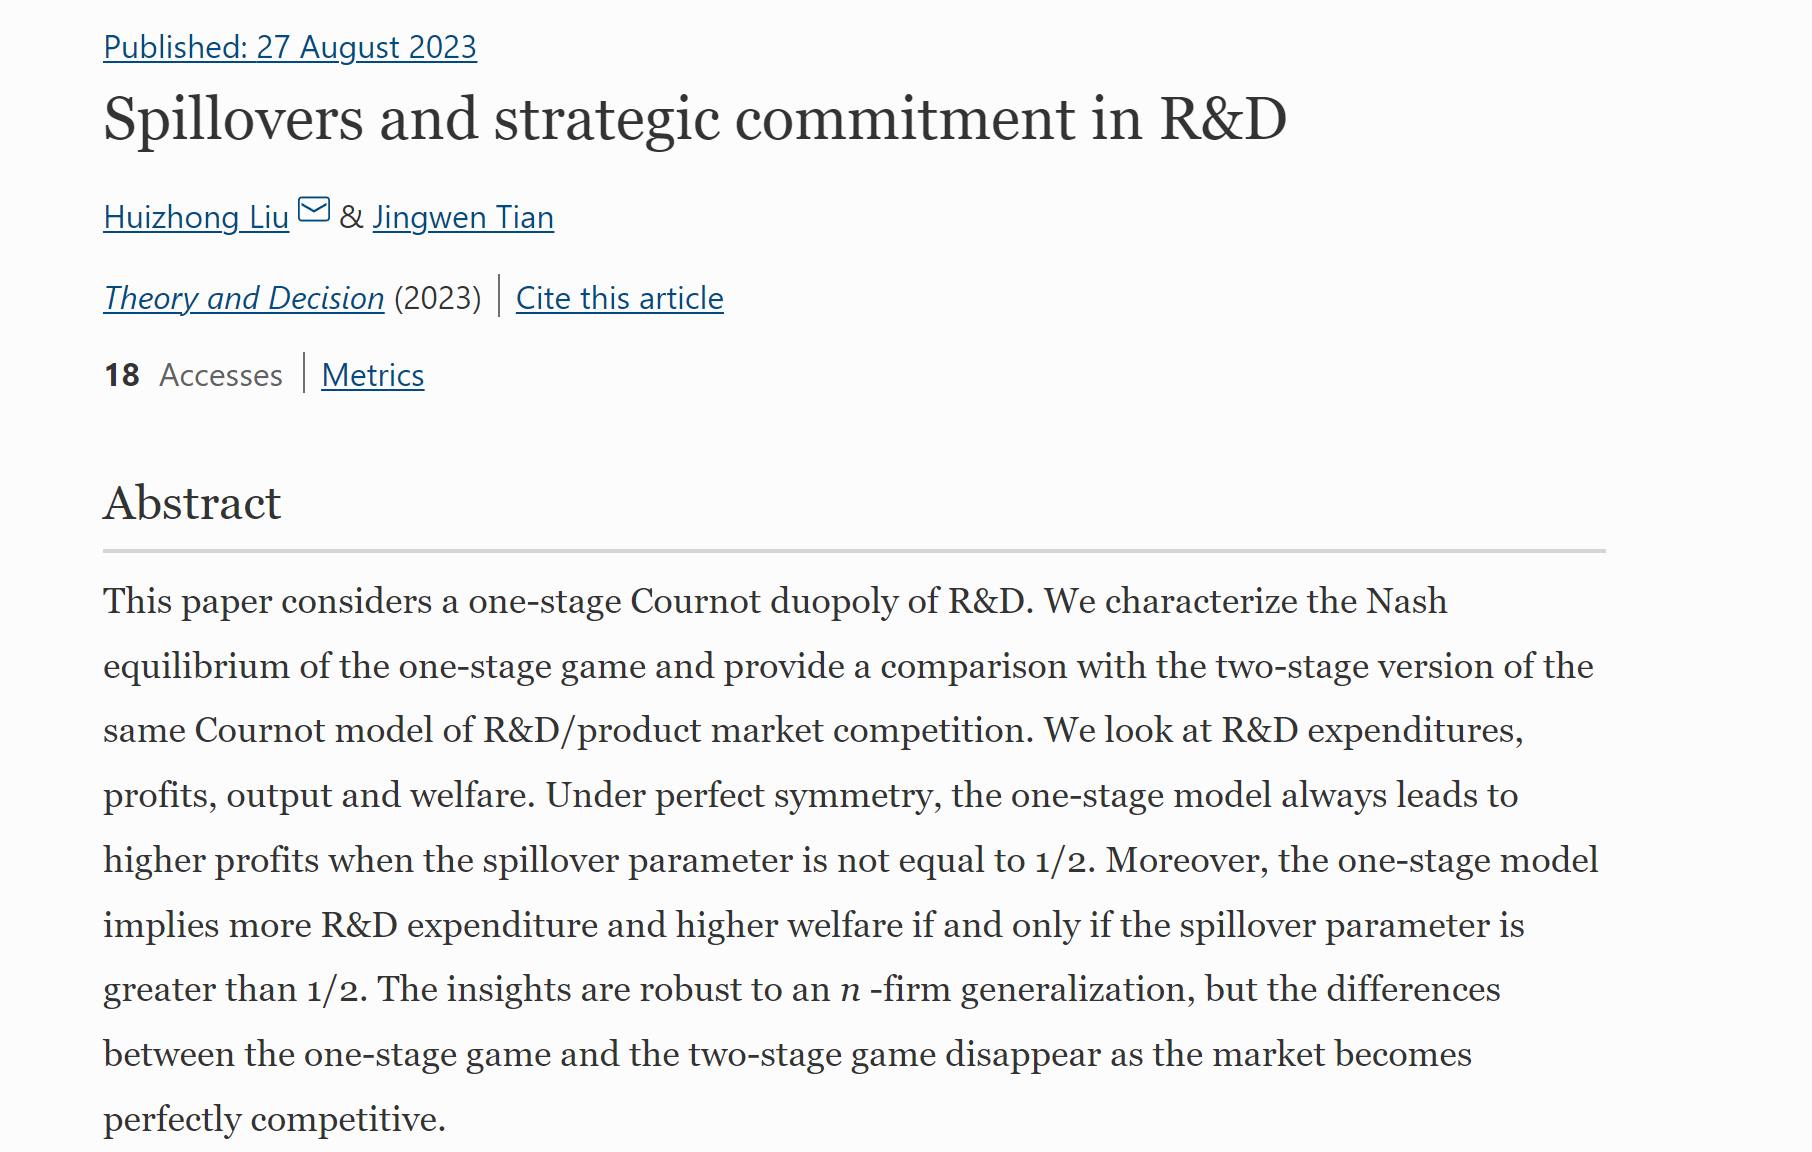Open author Huizhong Liu's profile link

coord(196,217)
